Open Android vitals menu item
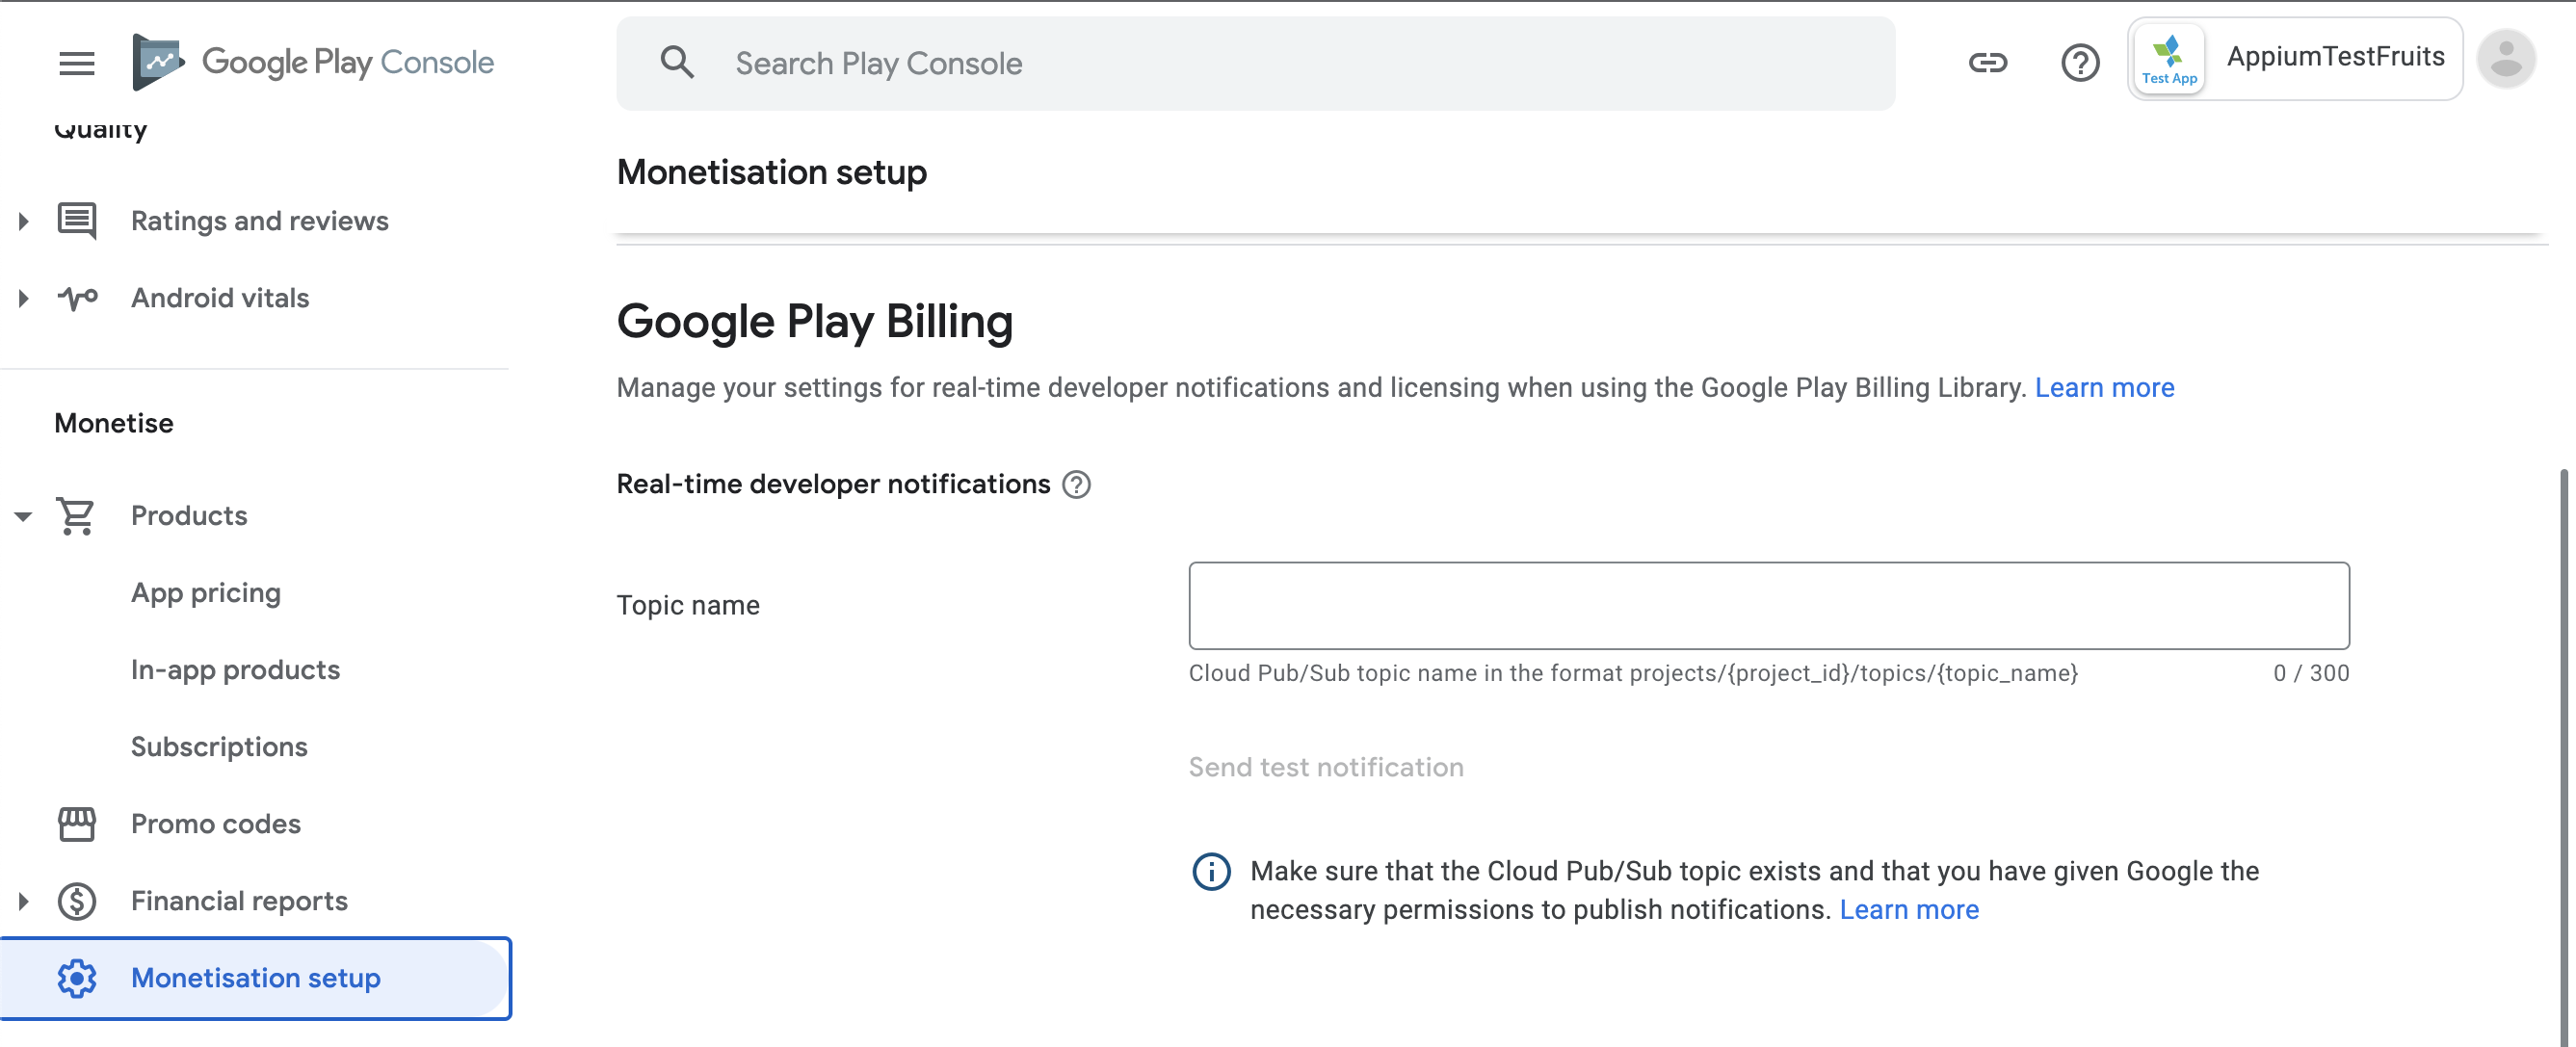Viewport: 2576px width, 1047px height. [x=220, y=298]
